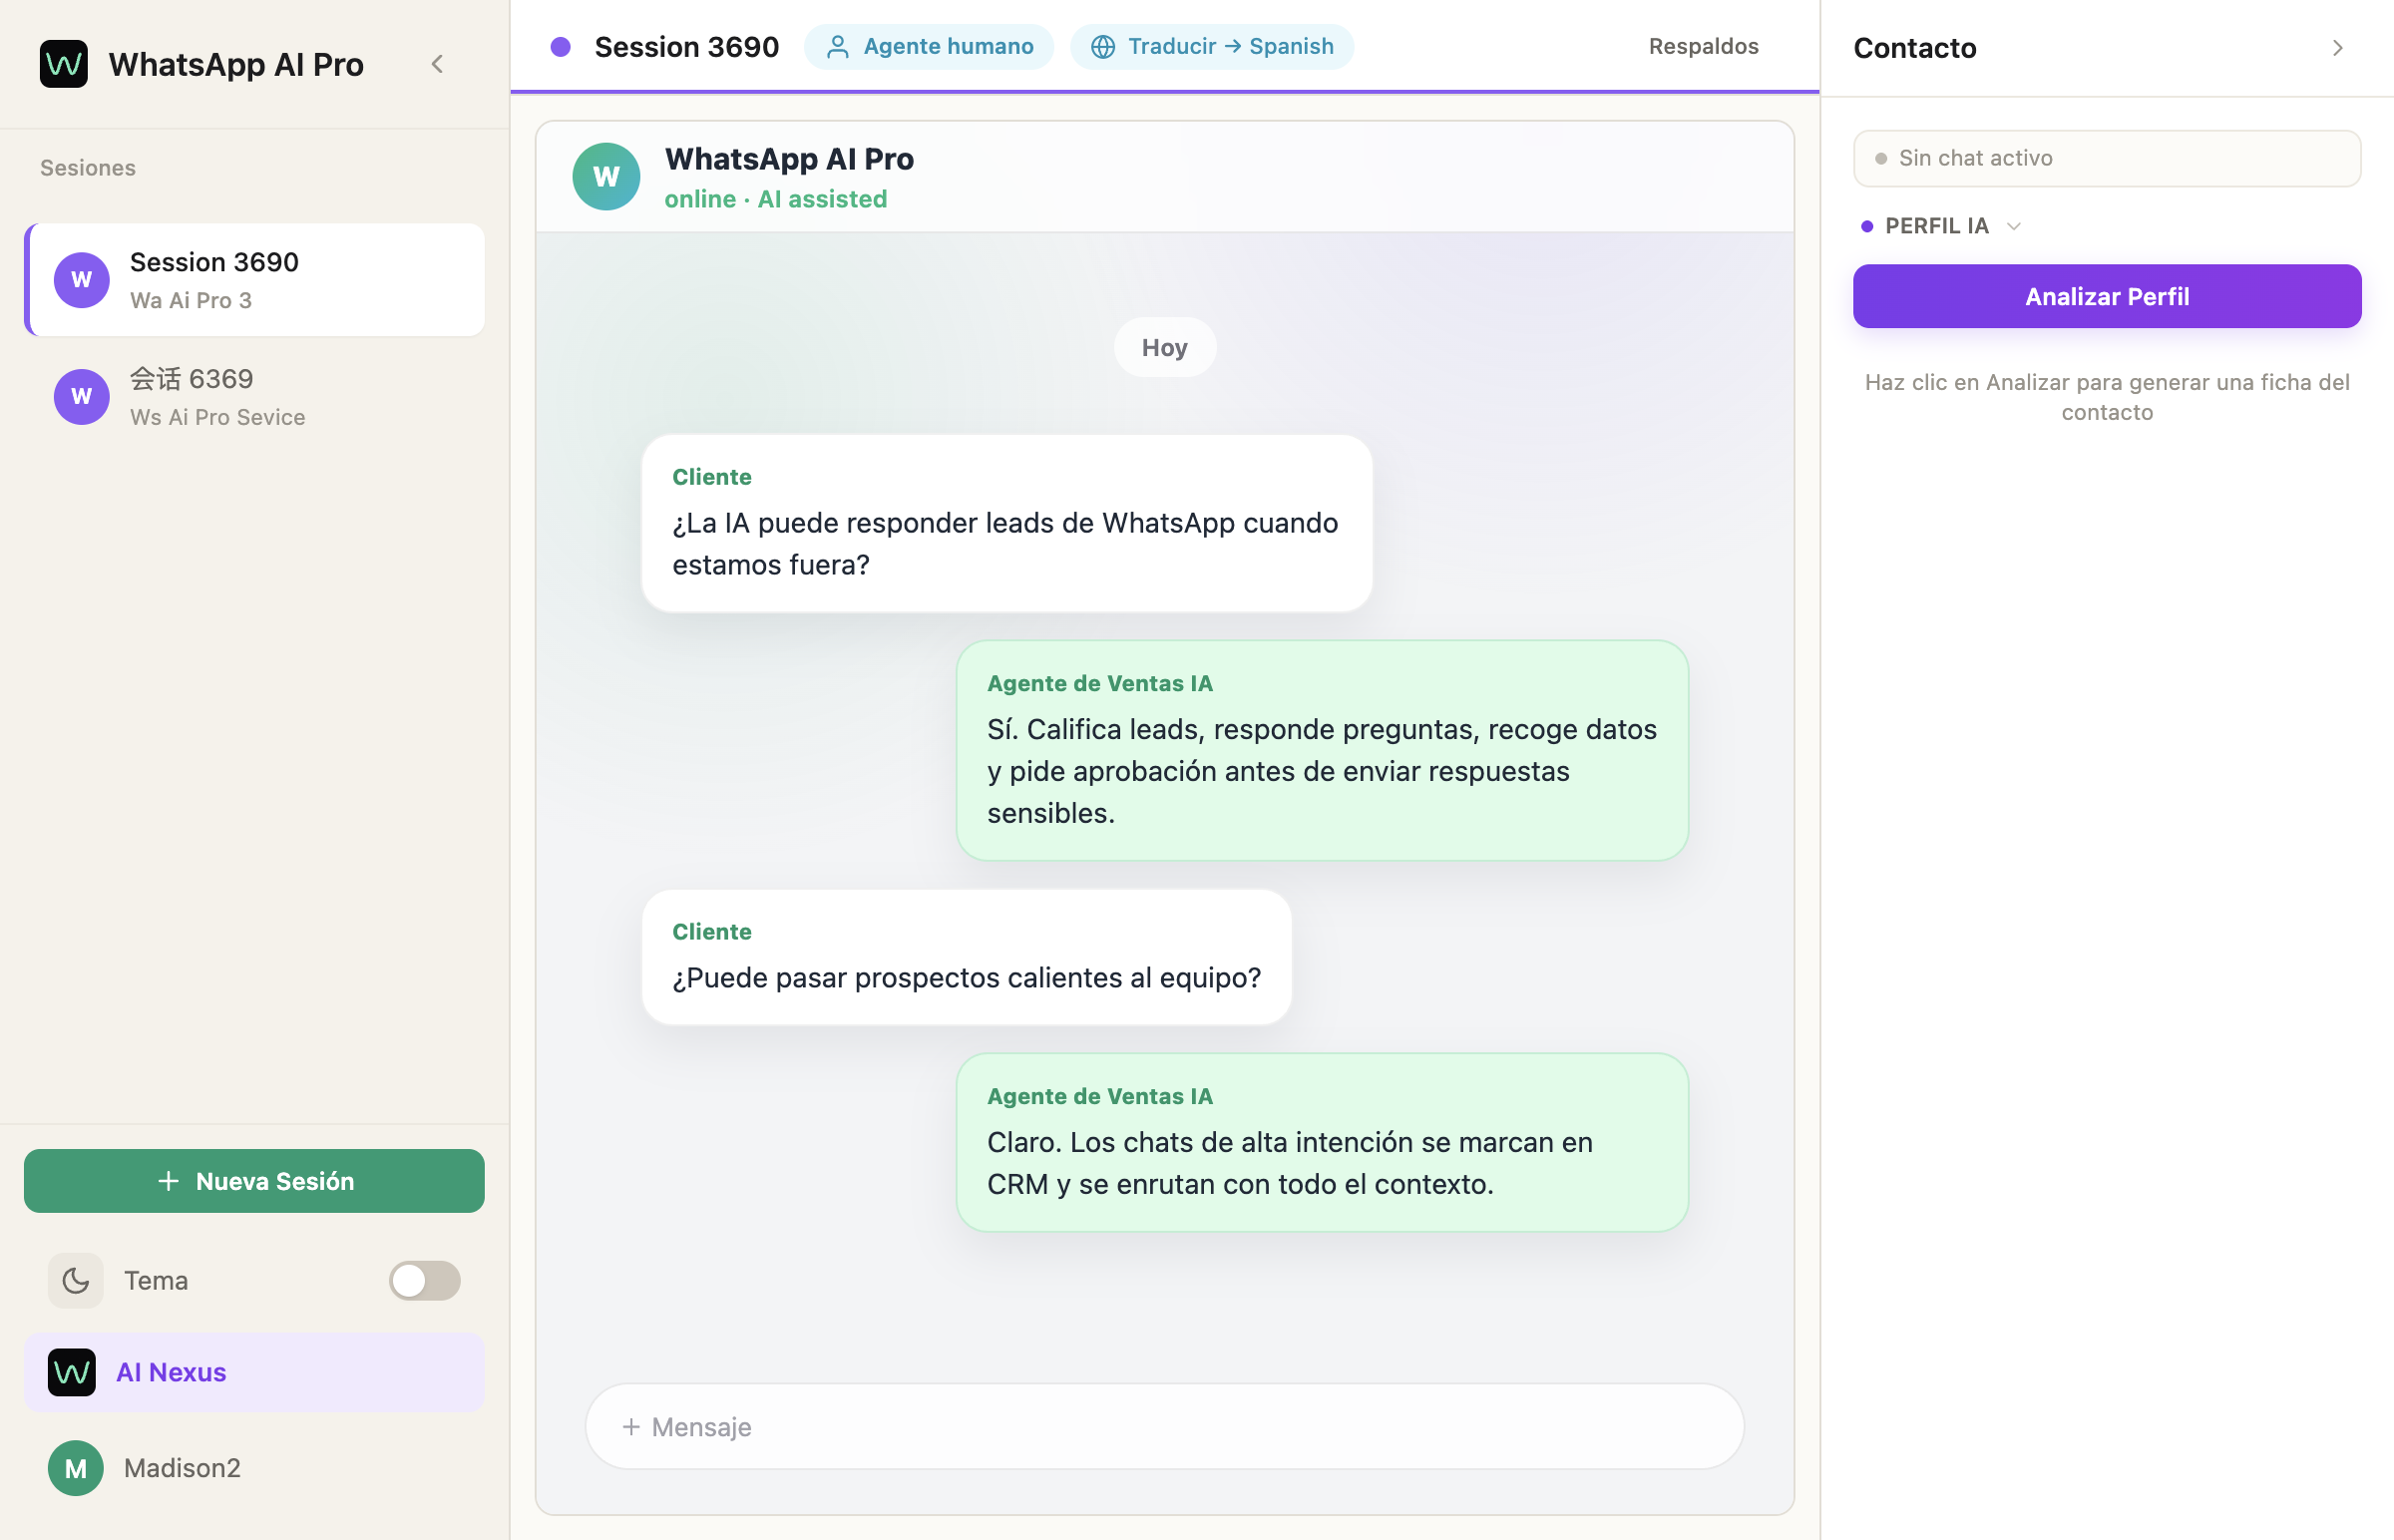The image size is (2394, 1540).
Task: Focus the Mensaje input field
Action: click(1165, 1427)
